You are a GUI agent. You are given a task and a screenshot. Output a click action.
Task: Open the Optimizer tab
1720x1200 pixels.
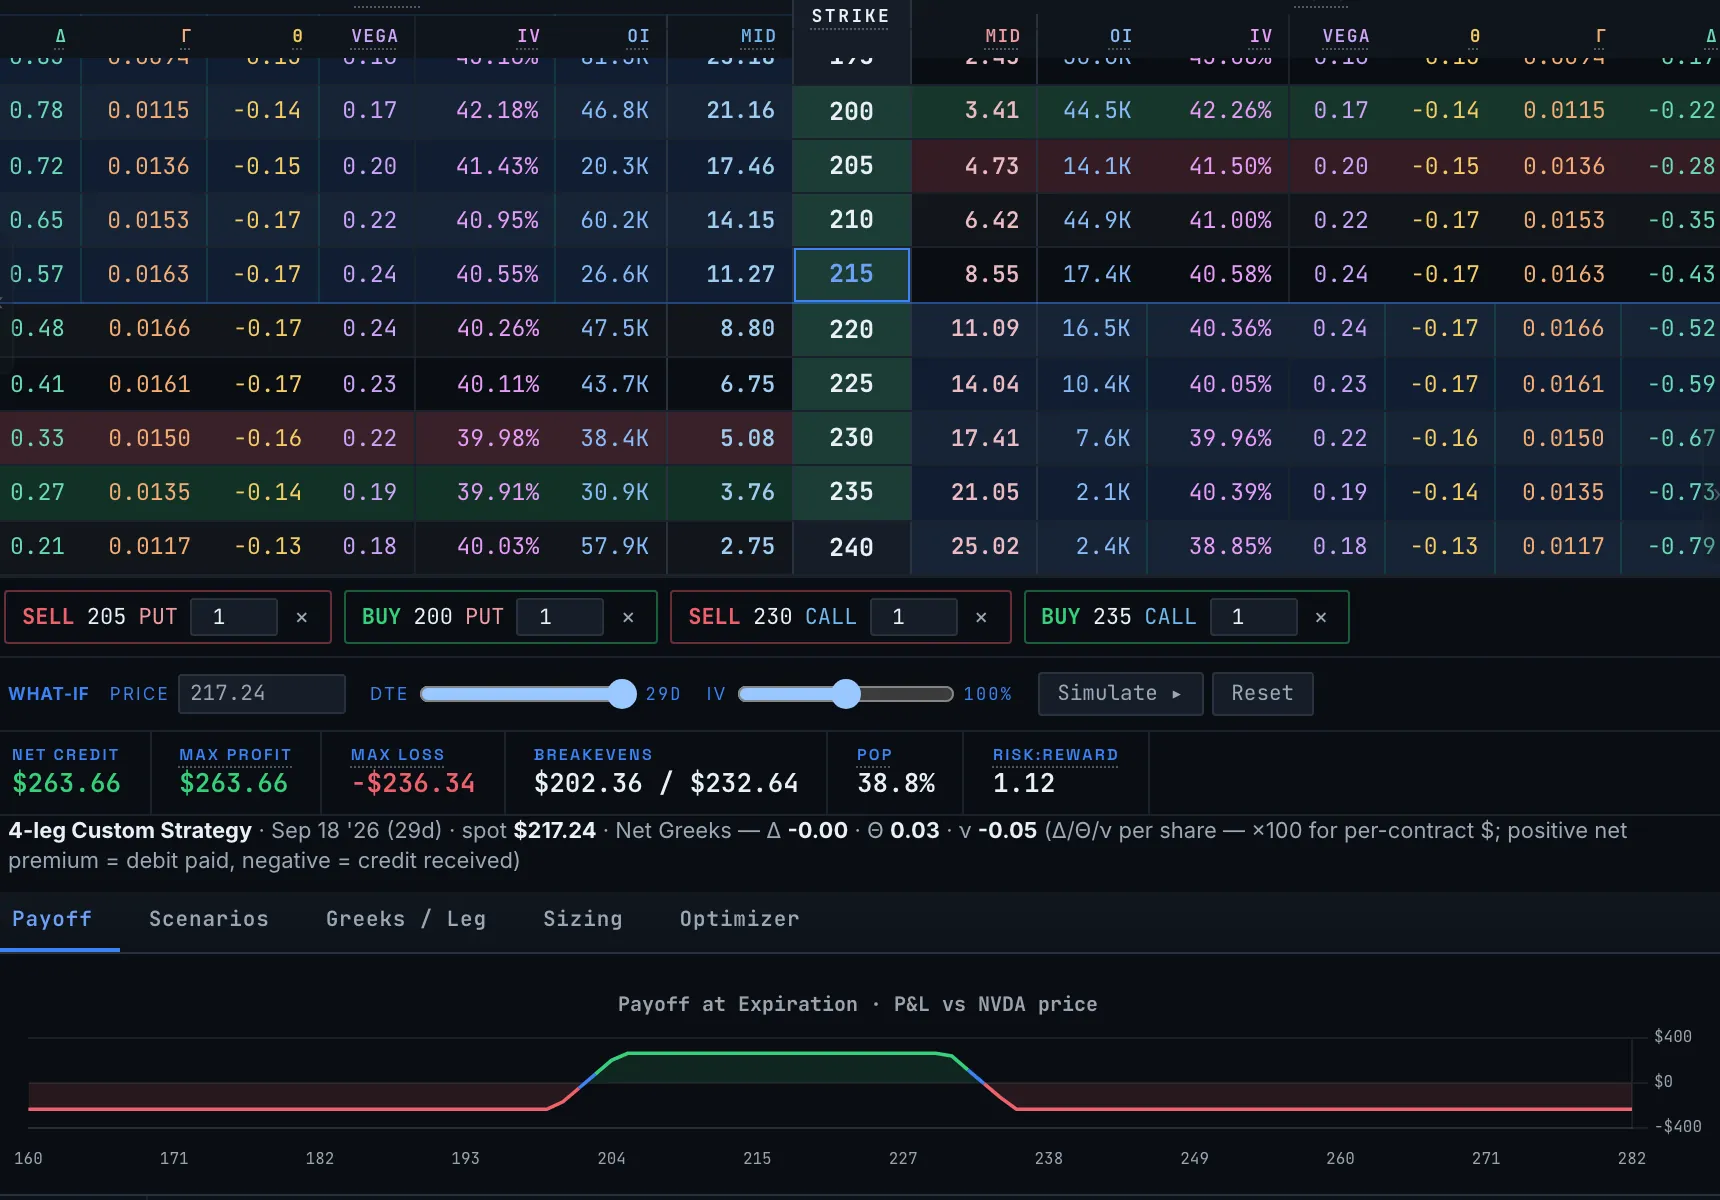tap(740, 919)
